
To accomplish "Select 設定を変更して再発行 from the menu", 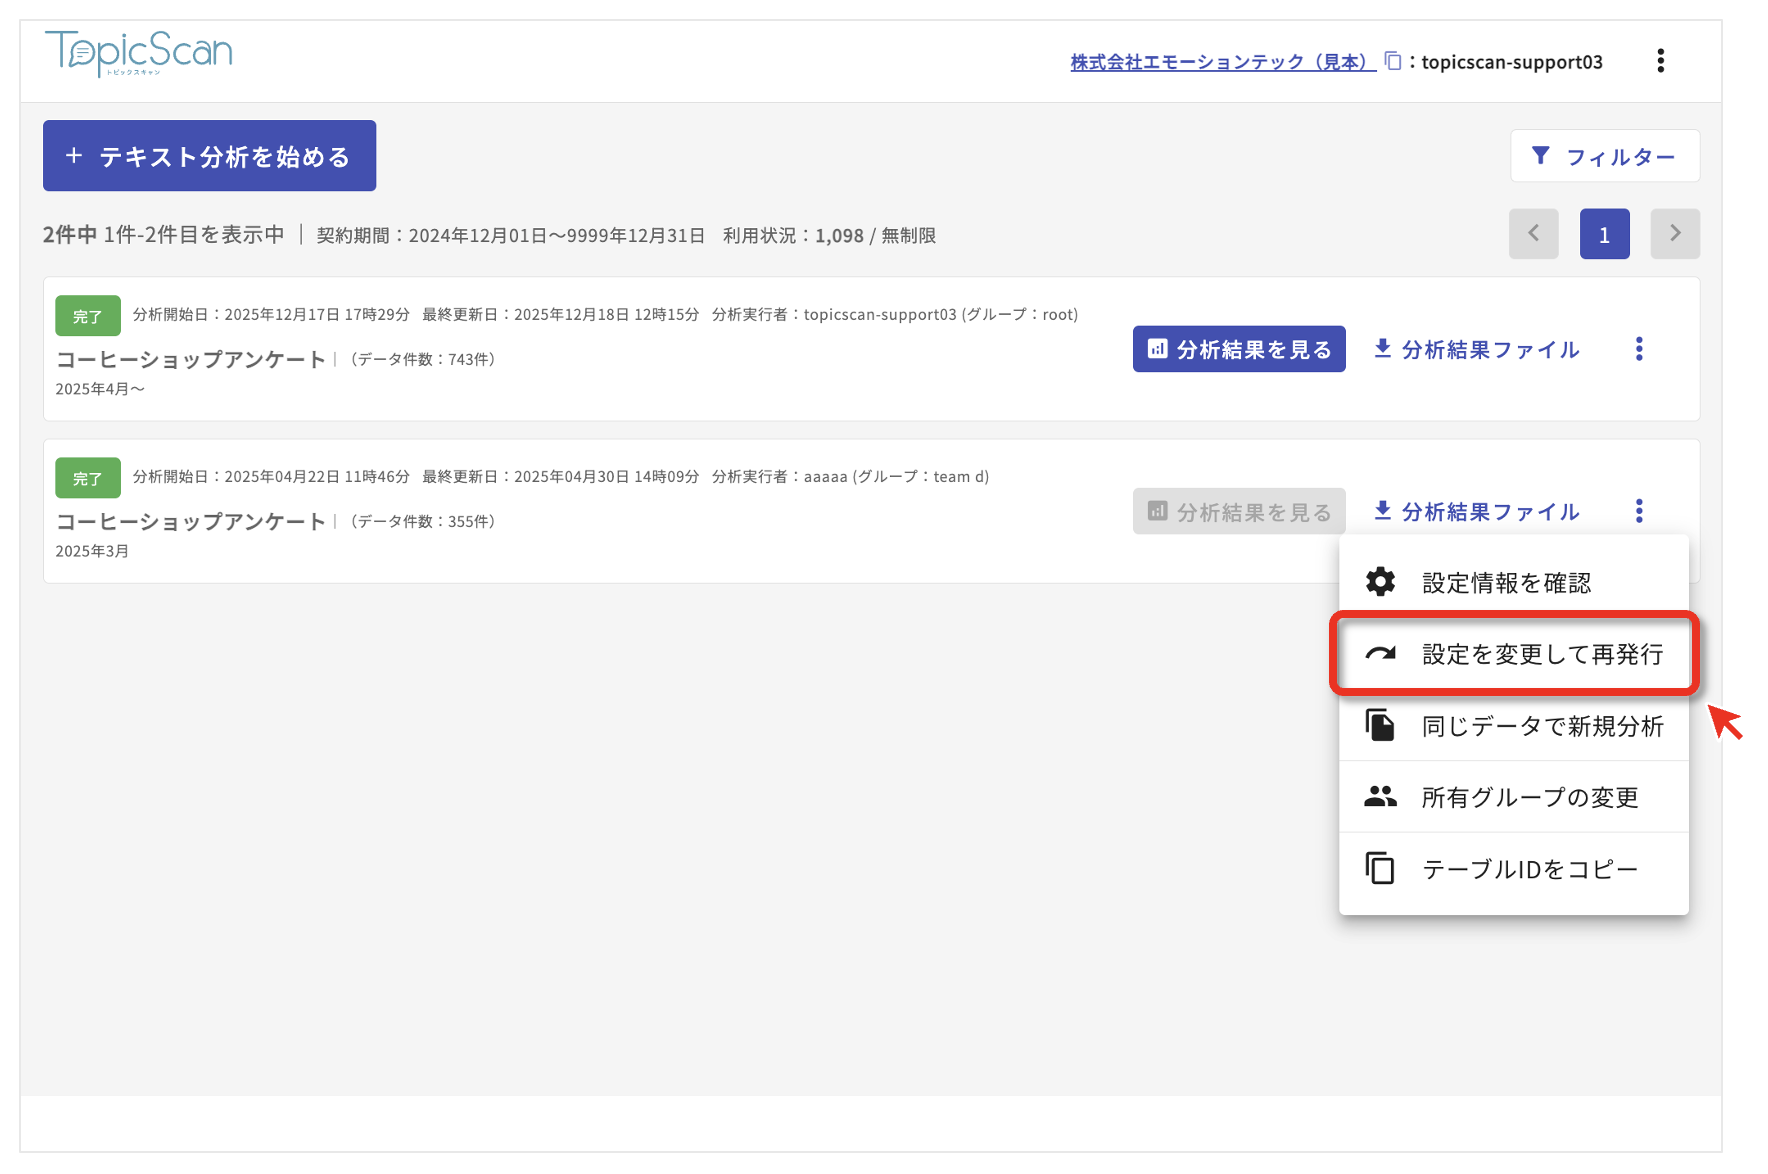I will [1541, 654].
